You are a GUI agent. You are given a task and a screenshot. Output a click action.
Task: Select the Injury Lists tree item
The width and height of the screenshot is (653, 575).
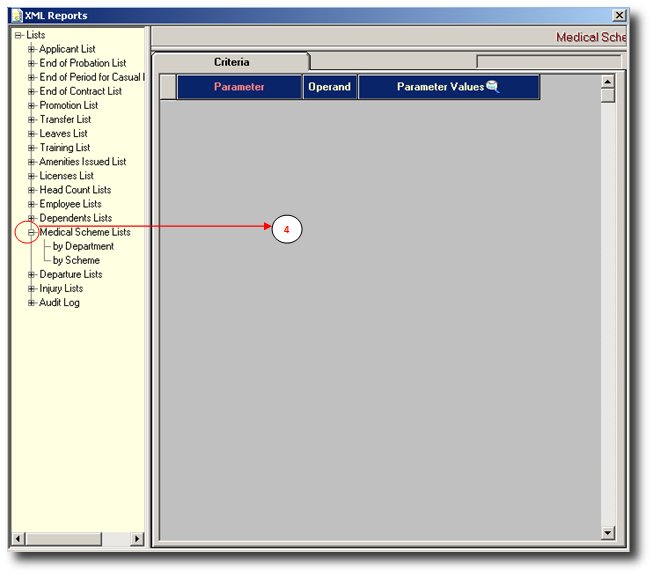click(61, 288)
